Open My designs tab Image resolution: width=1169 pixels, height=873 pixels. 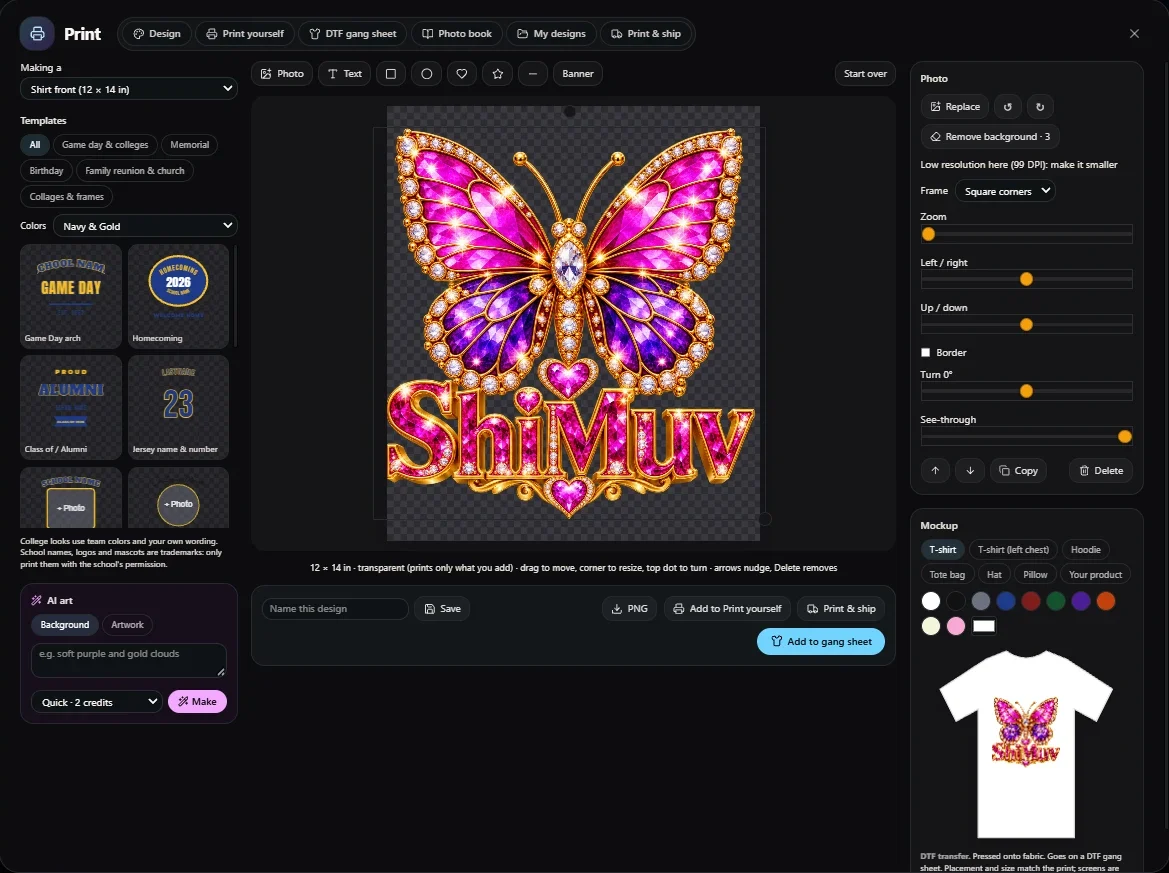(x=551, y=34)
